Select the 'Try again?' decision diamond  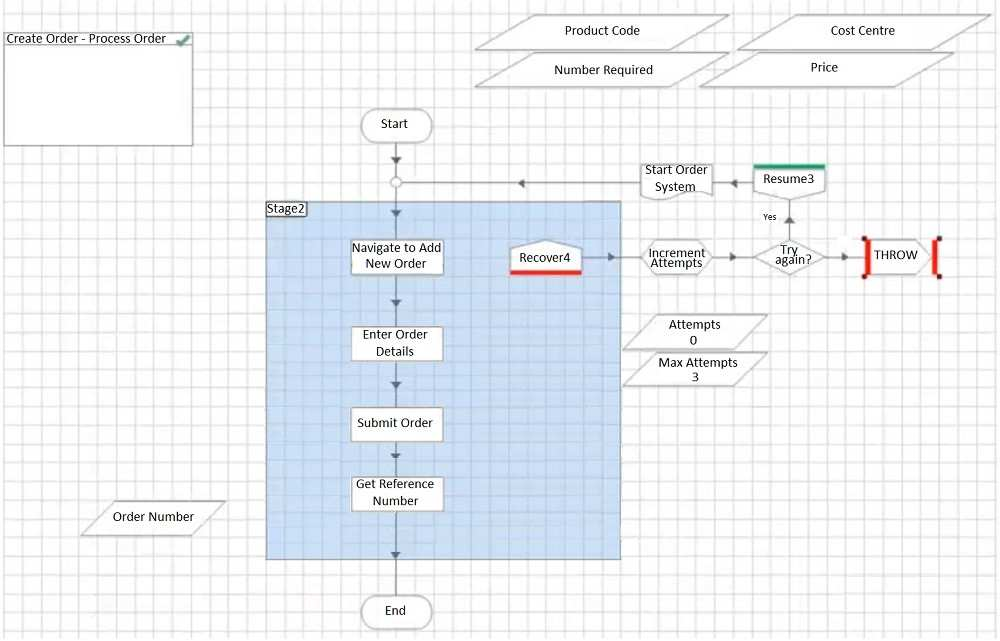click(789, 256)
